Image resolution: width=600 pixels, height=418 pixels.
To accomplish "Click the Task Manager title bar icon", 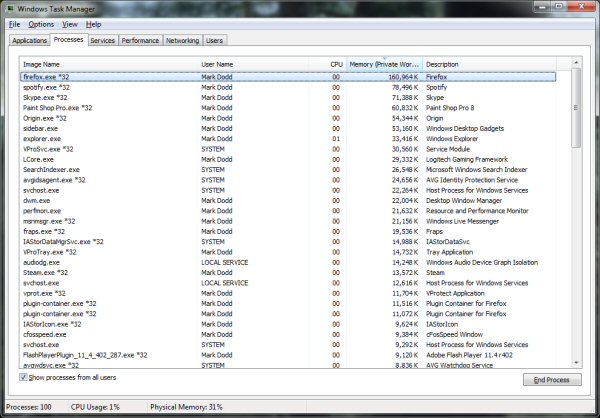I will pyautogui.click(x=10, y=8).
